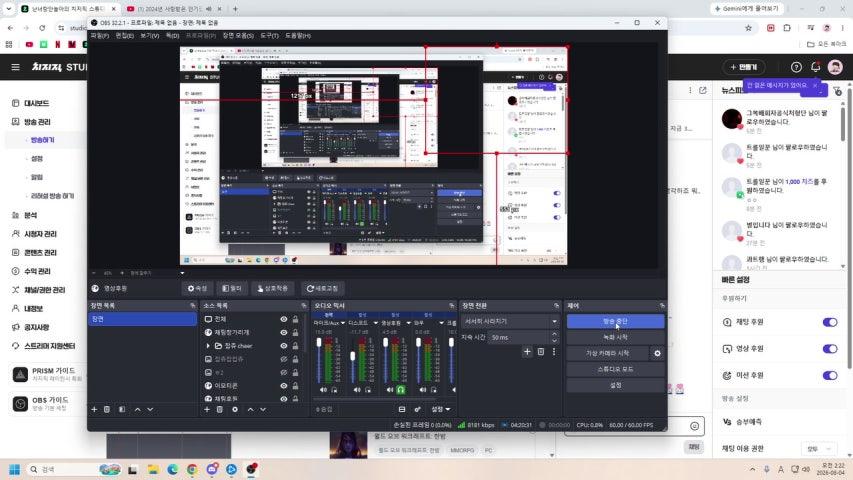This screenshot has width=853, height=480.
Task: Open the 디스코드 channel dropdown arrow
Action: pos(375,323)
